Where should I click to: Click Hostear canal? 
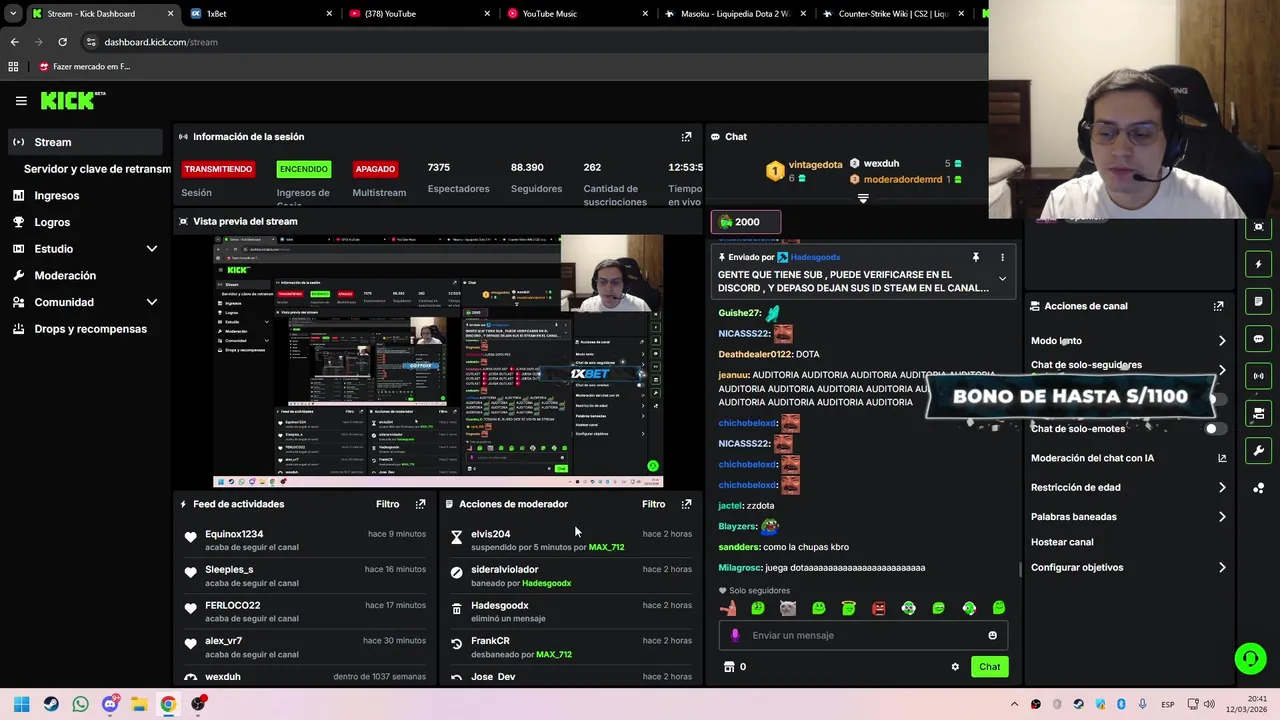[1062, 542]
